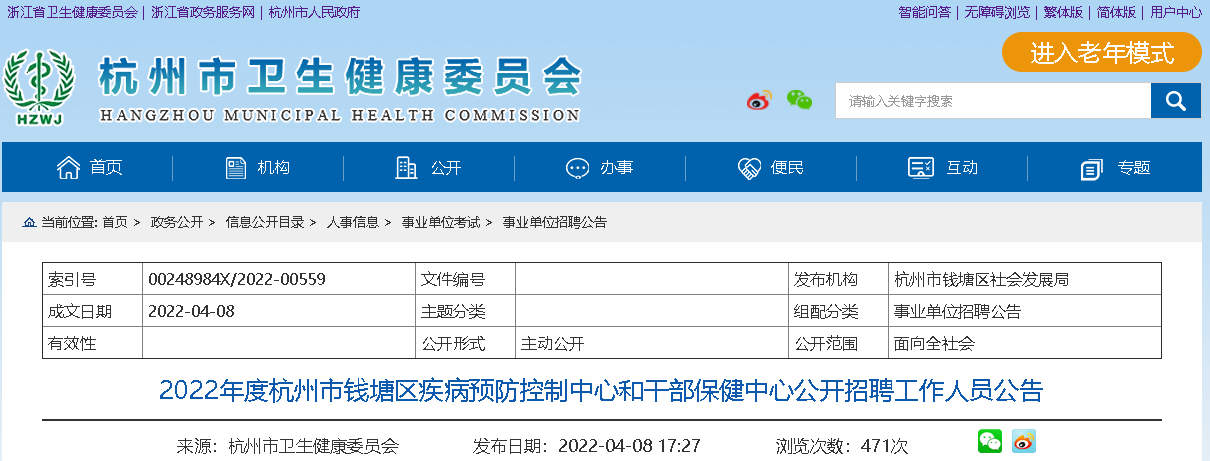The image size is (1210, 461).
Task: Click 智能问答 link
Action: click(x=925, y=12)
